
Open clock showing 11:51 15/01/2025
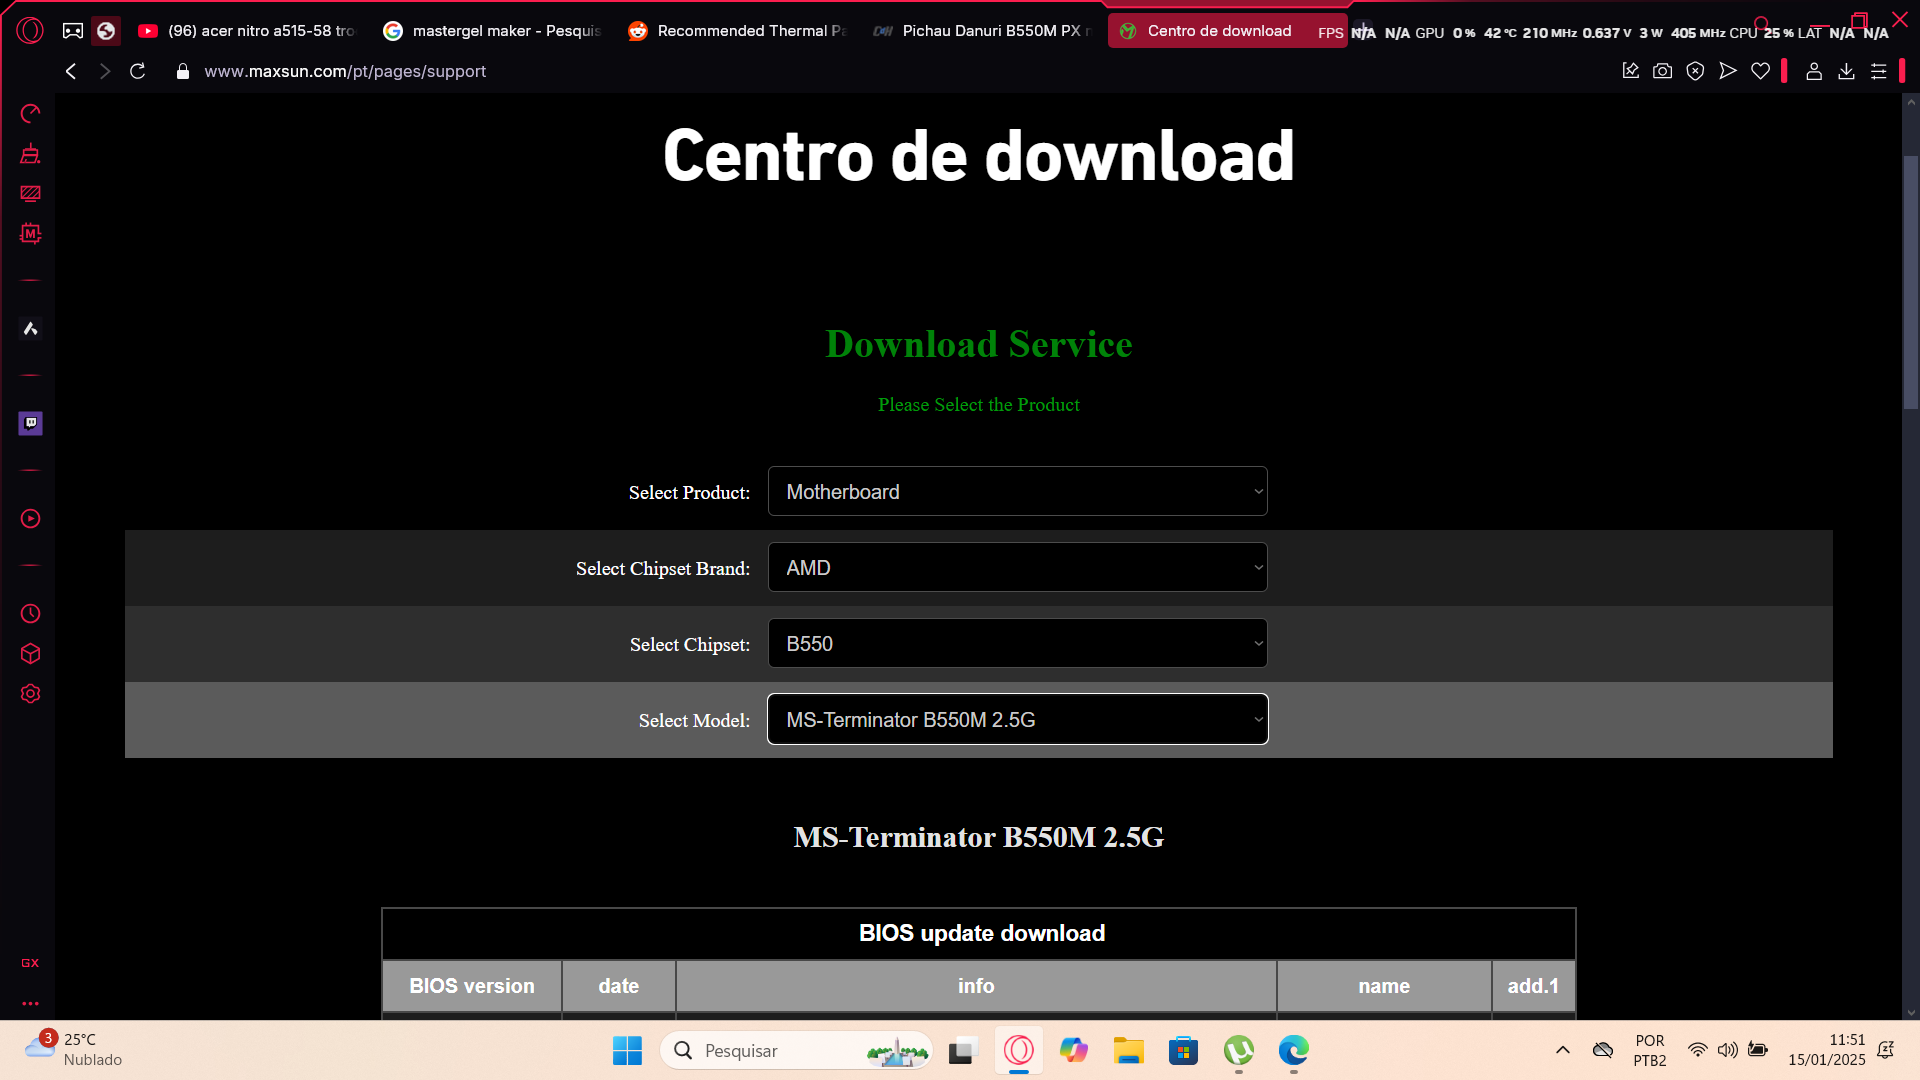click(x=1827, y=1050)
